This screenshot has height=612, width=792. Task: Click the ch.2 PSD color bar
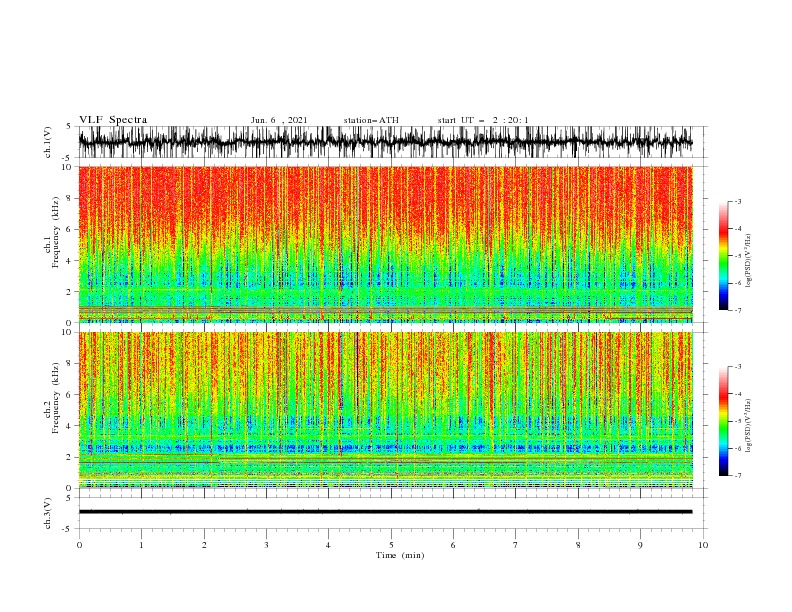[723, 421]
